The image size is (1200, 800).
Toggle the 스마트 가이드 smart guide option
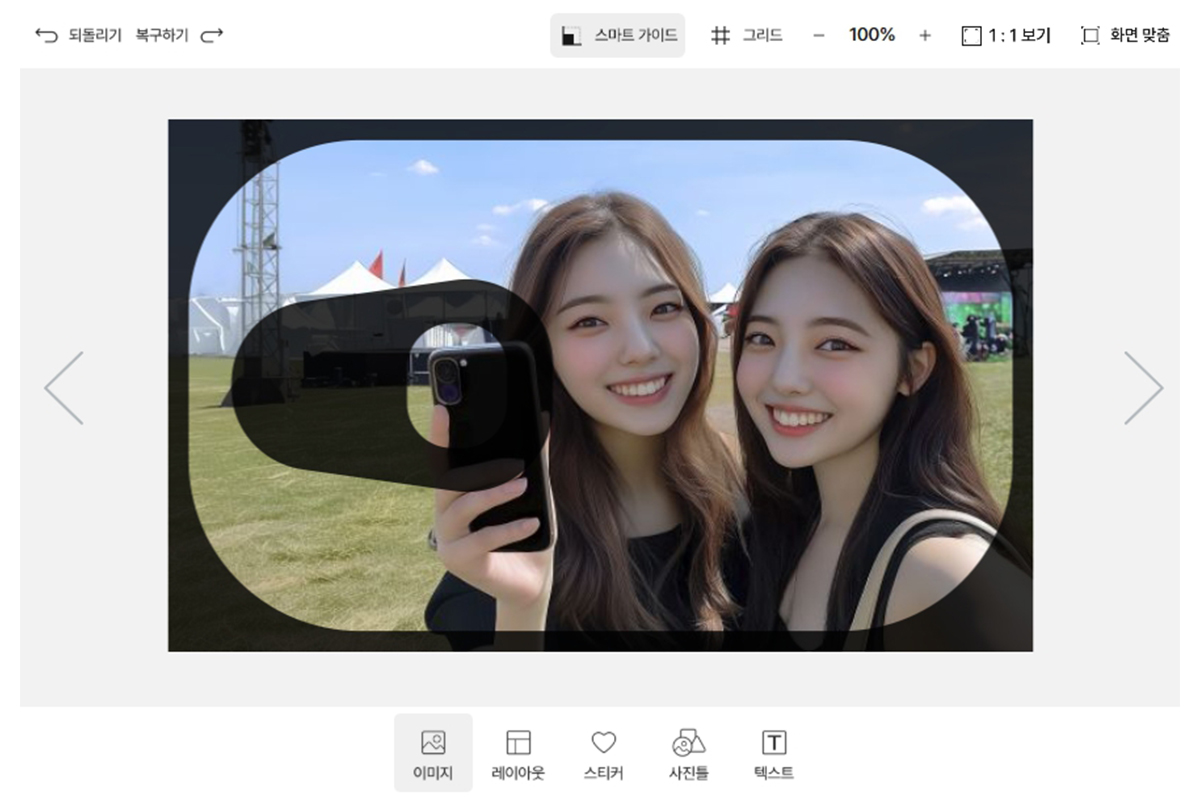tap(618, 35)
